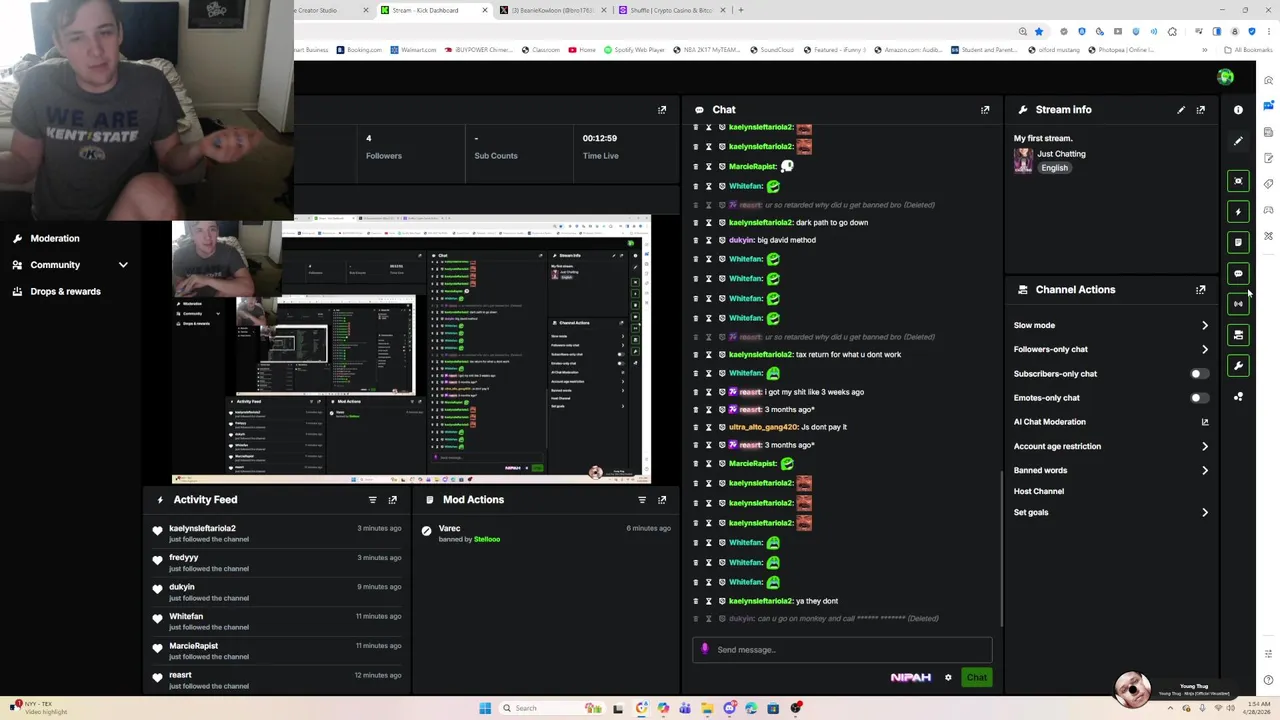Toggle wrench stream info icon in right rail
The image size is (1280, 720).
[1238, 366]
